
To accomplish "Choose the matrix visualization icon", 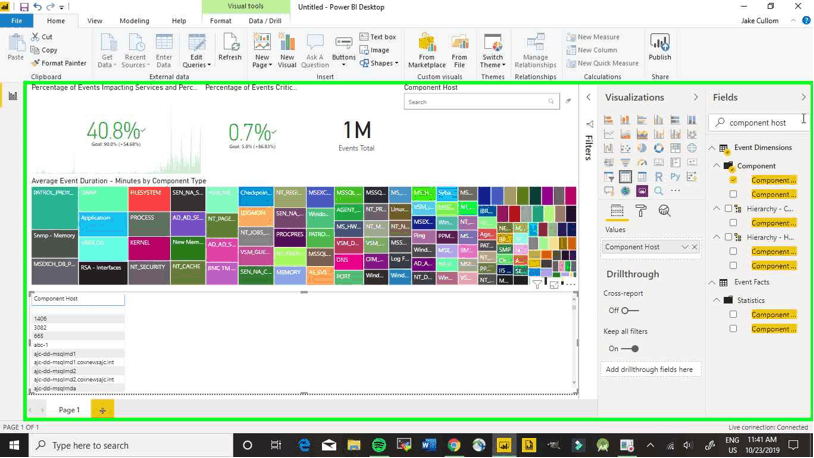I will tap(642, 177).
